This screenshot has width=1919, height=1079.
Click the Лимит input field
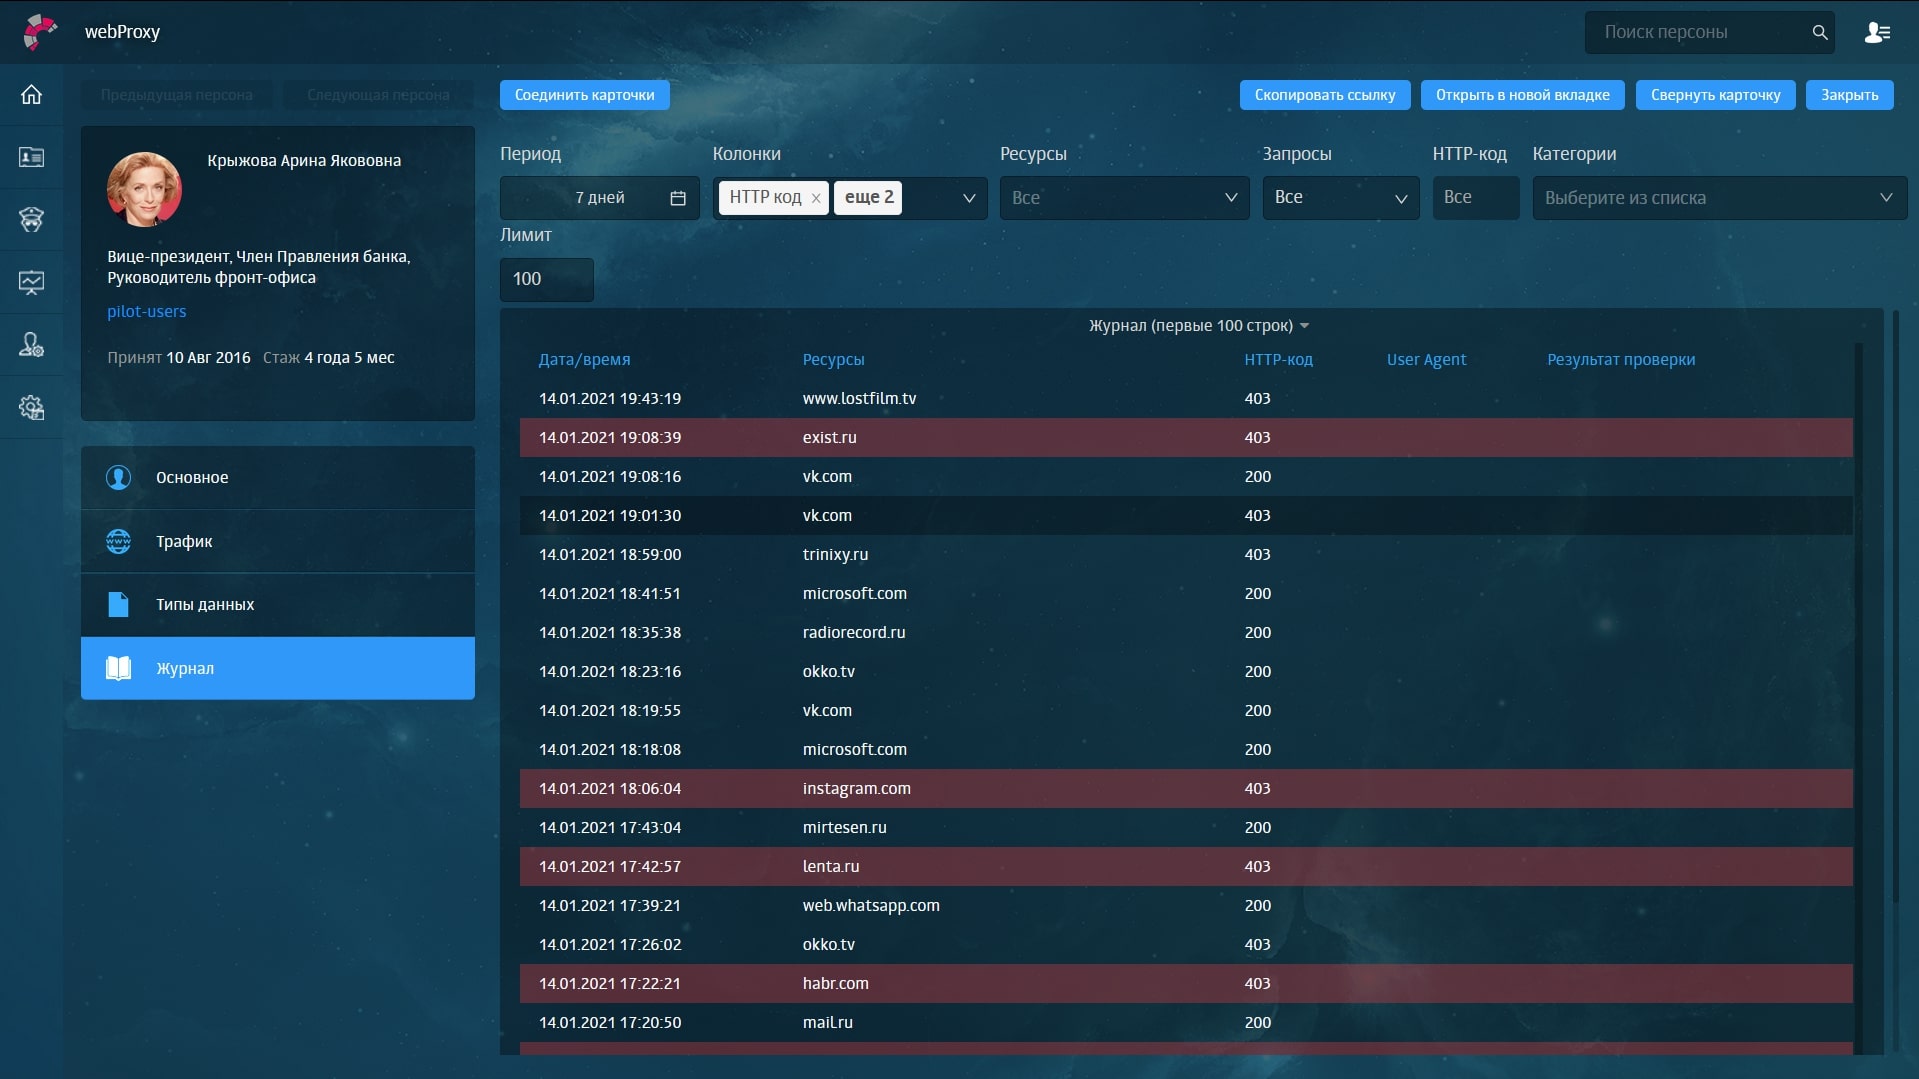[x=546, y=279]
